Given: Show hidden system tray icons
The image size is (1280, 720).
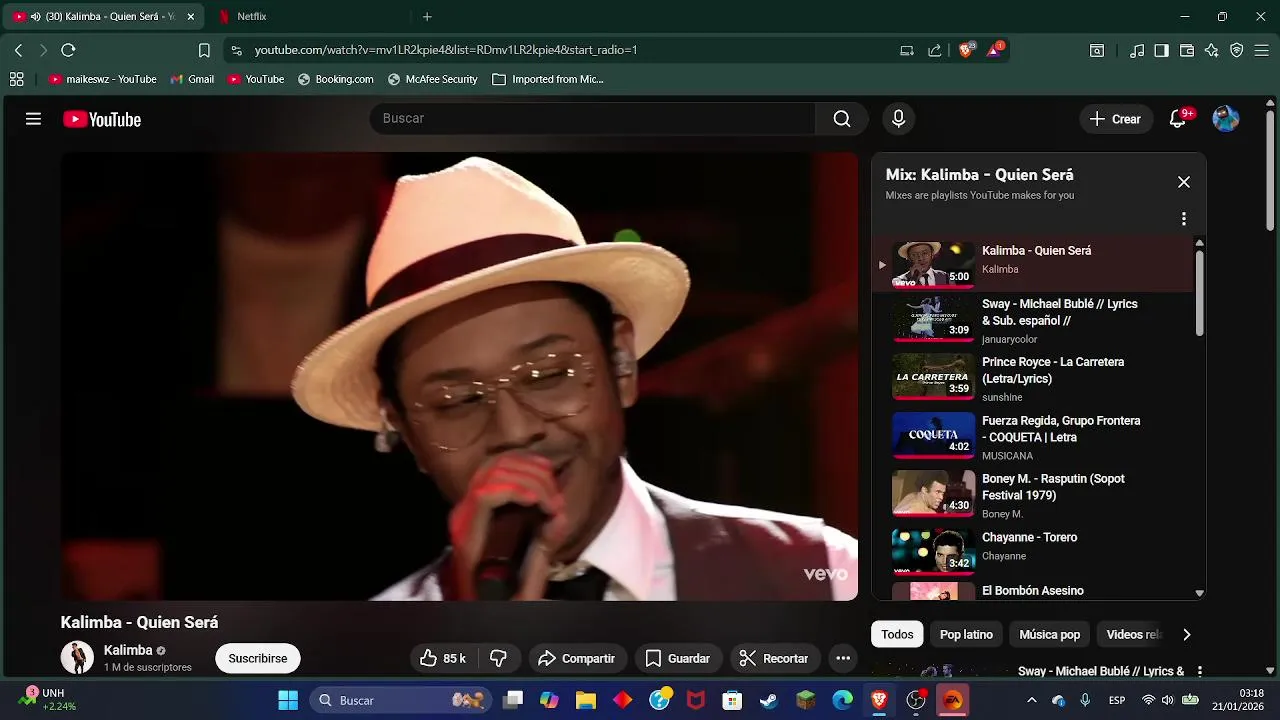Looking at the screenshot, I should pyautogui.click(x=1032, y=700).
